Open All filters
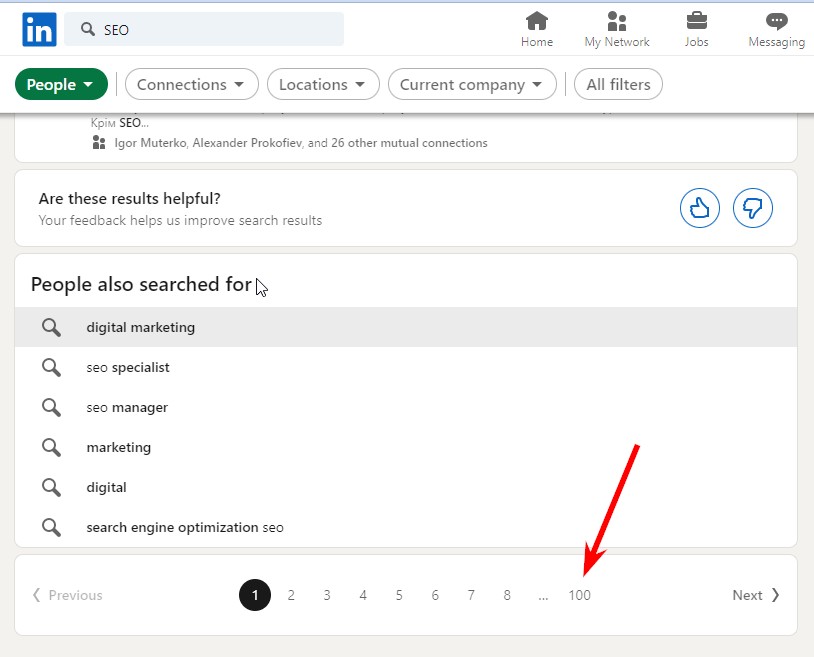Viewport: 814px width, 657px height. 618,84
